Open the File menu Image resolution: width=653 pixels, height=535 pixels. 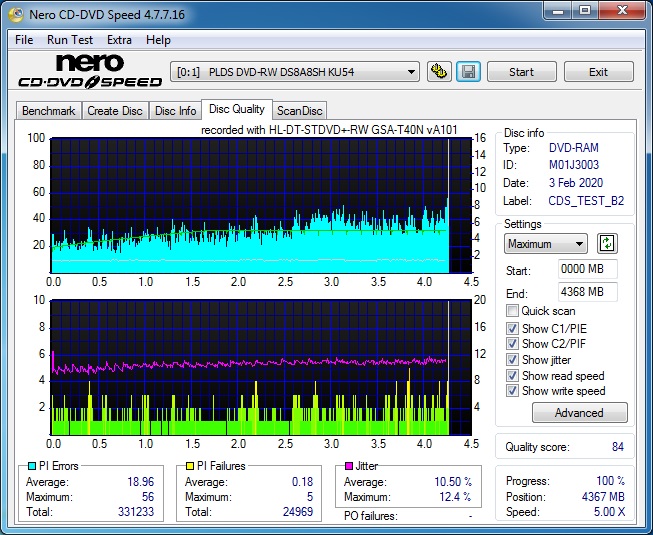[24, 40]
